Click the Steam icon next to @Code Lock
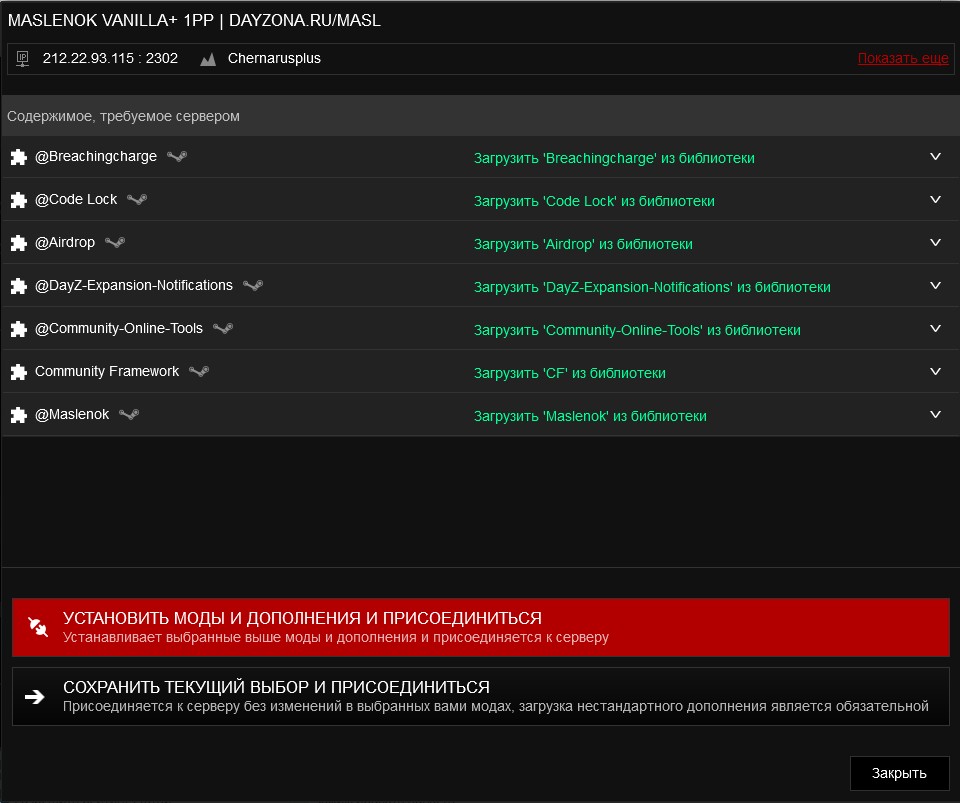The image size is (960, 803). pos(137,200)
